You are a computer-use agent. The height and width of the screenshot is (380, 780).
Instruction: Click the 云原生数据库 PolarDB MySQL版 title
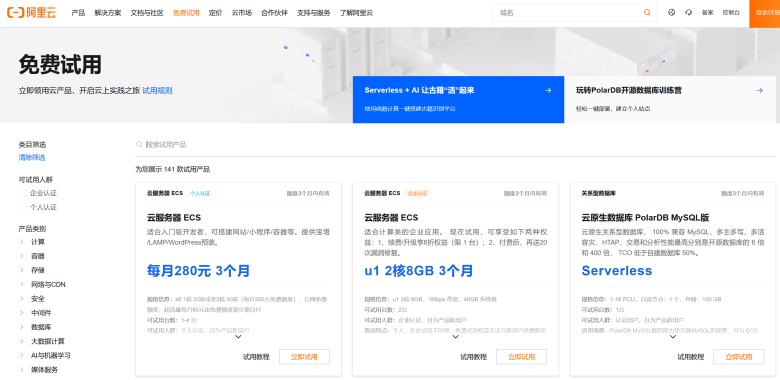pyautogui.click(x=645, y=218)
